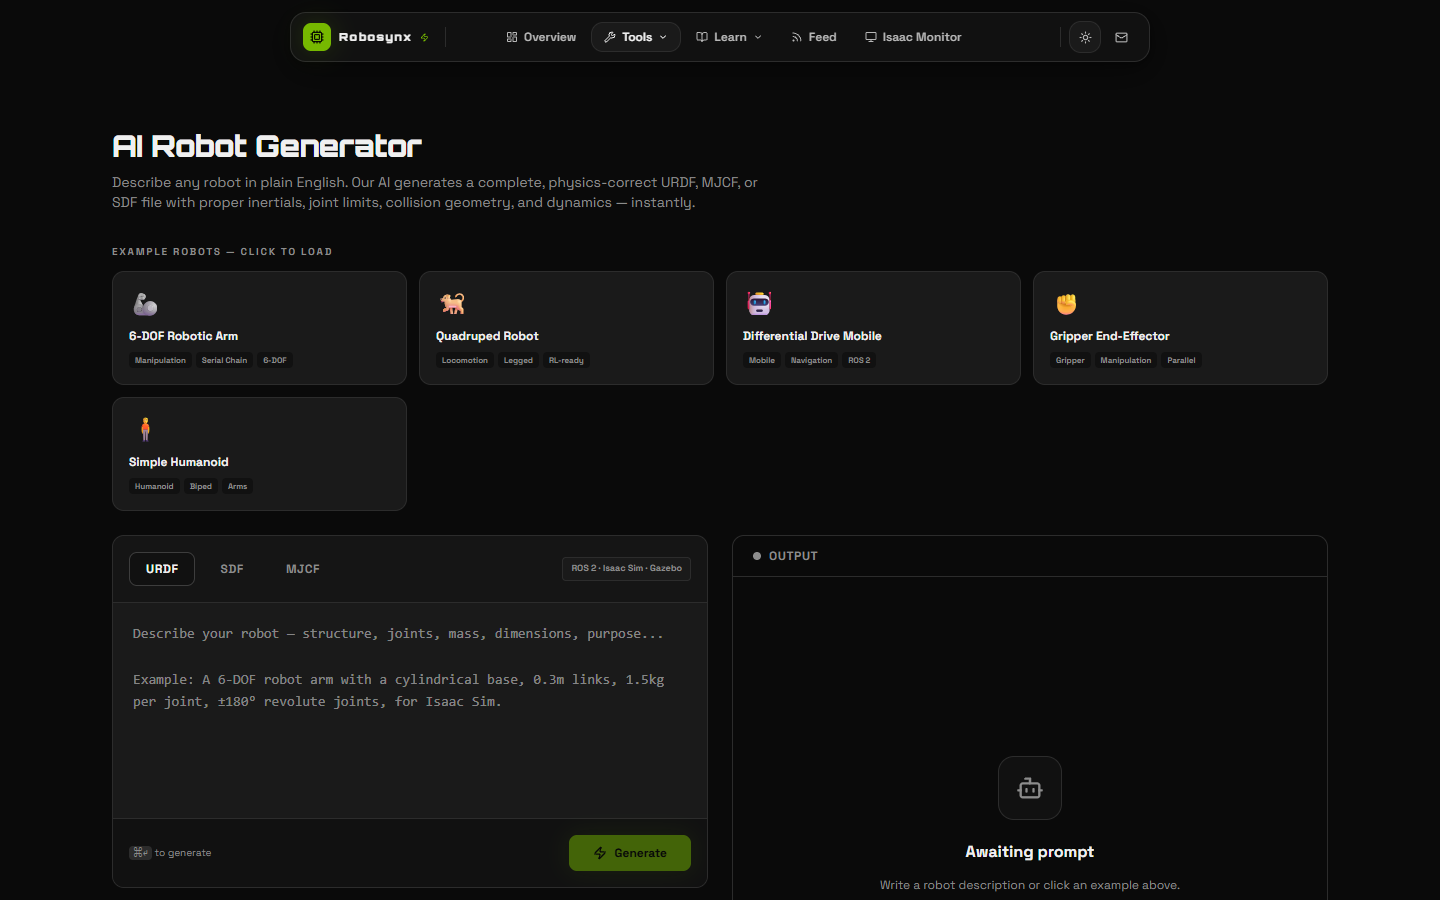Image resolution: width=1440 pixels, height=900 pixels.
Task: Focus the robot description text area
Action: (x=410, y=710)
